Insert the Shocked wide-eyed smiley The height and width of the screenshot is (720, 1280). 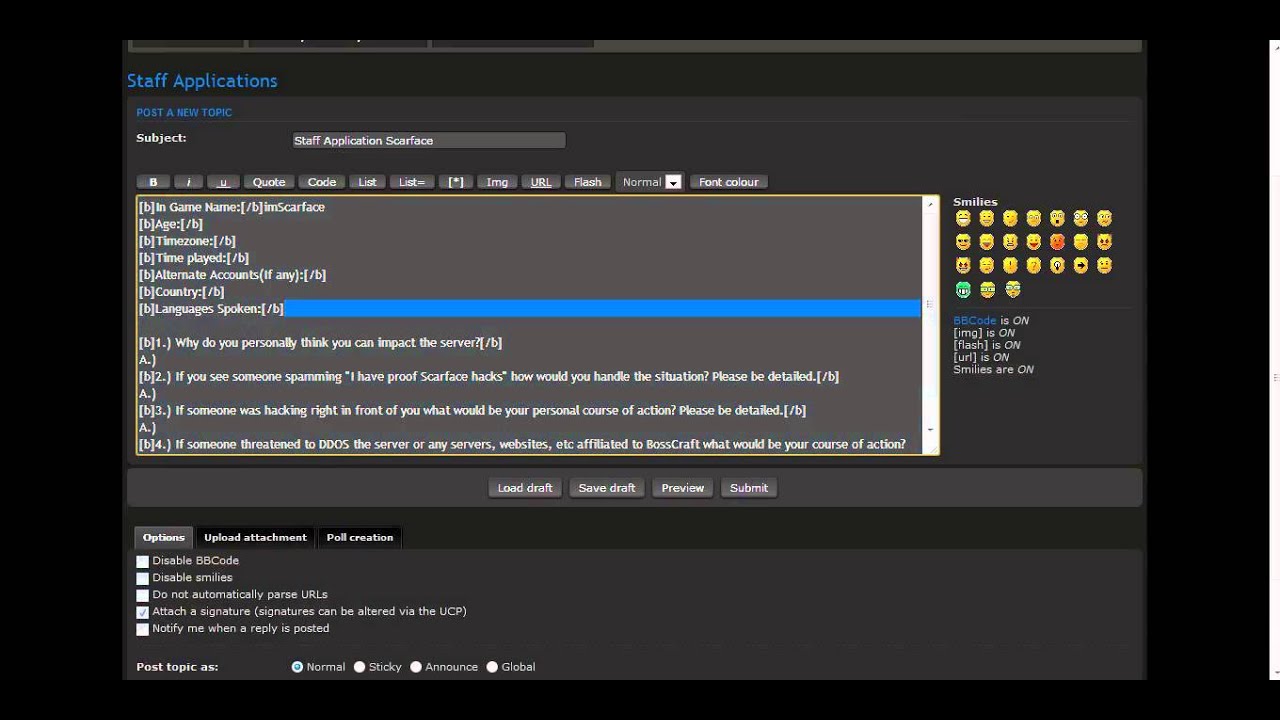tap(1081, 218)
